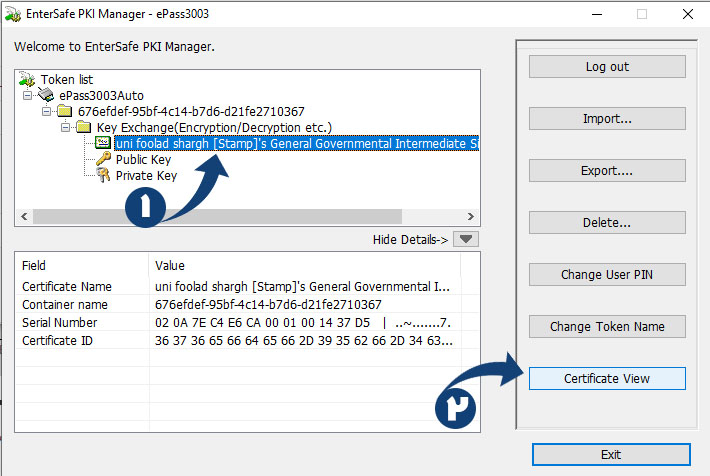
Task: Collapse the ePass3003Auto tree node
Action: point(27,95)
